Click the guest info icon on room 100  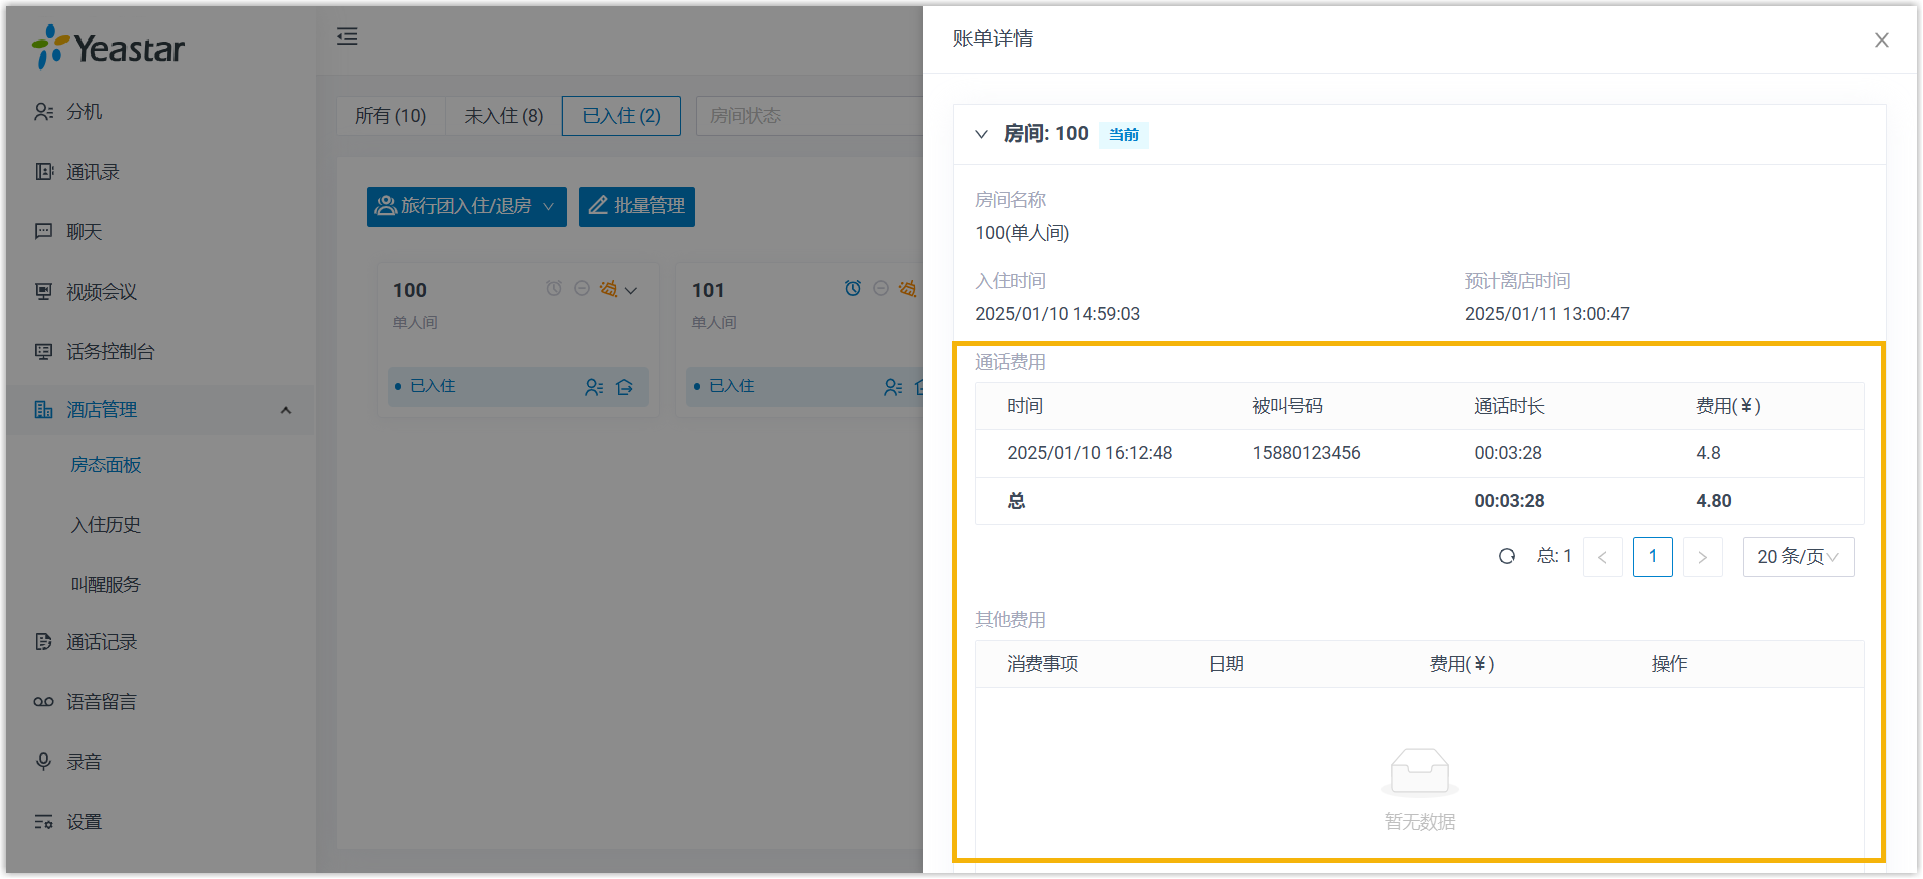(594, 387)
